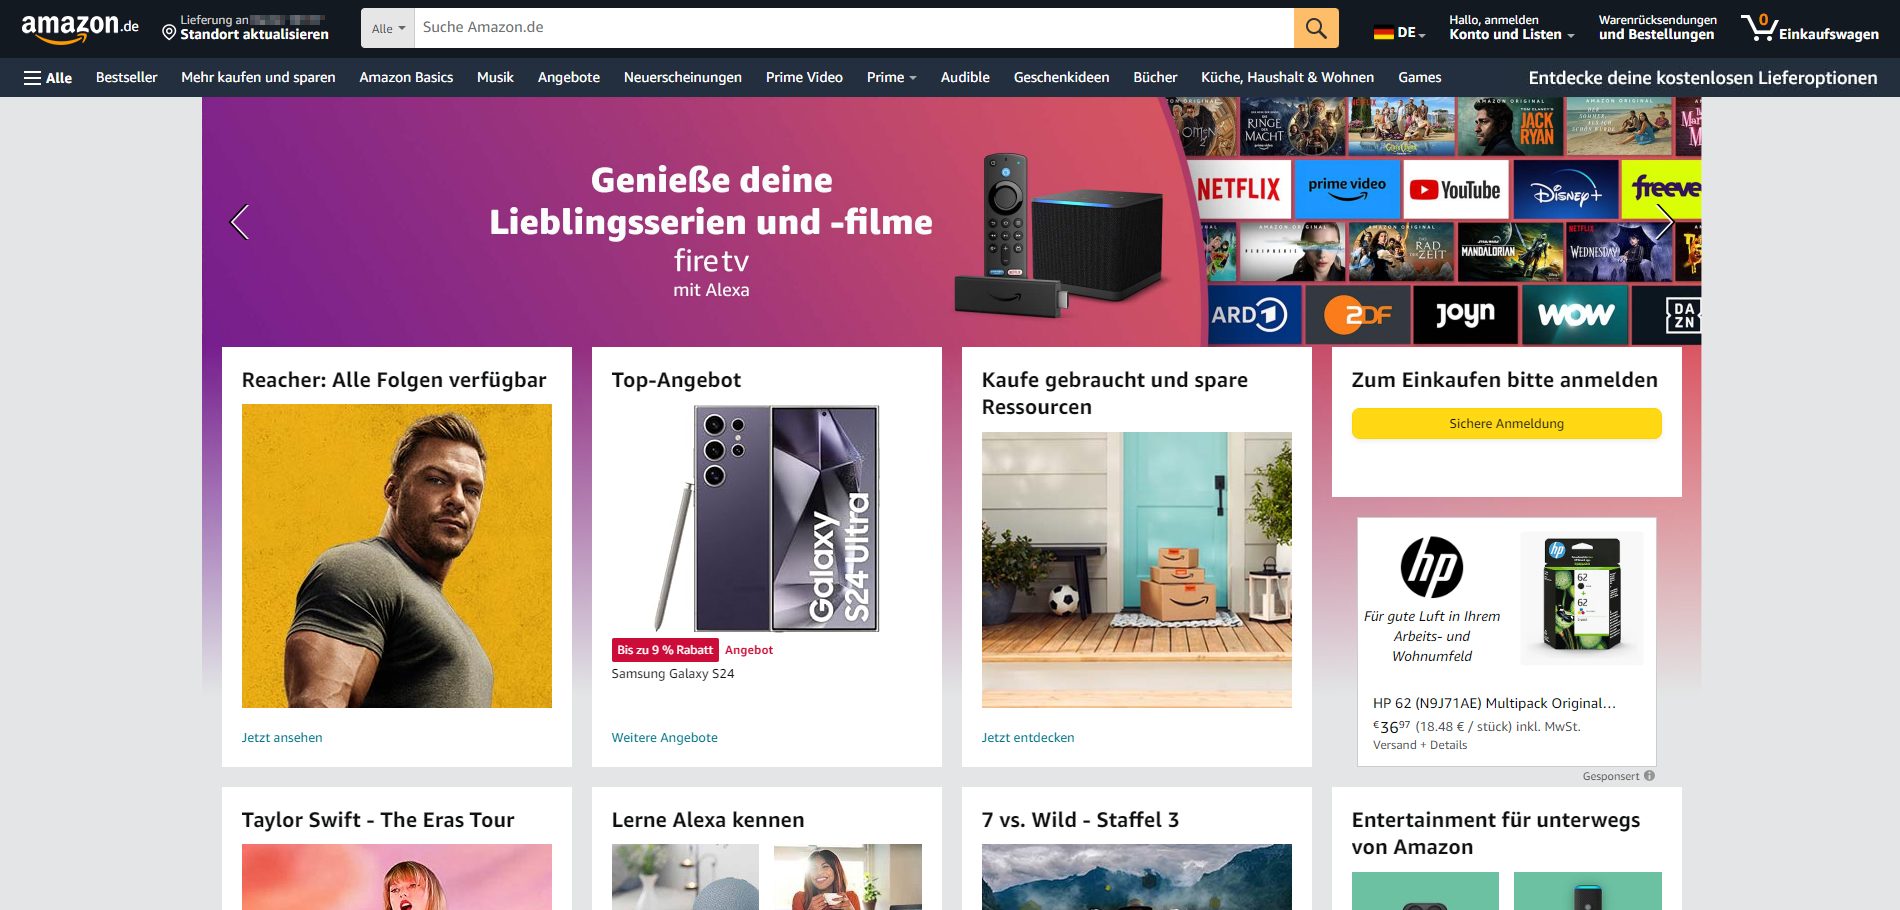Click the Angebot deal label
Screen dimensions: 1900x910
pos(749,650)
